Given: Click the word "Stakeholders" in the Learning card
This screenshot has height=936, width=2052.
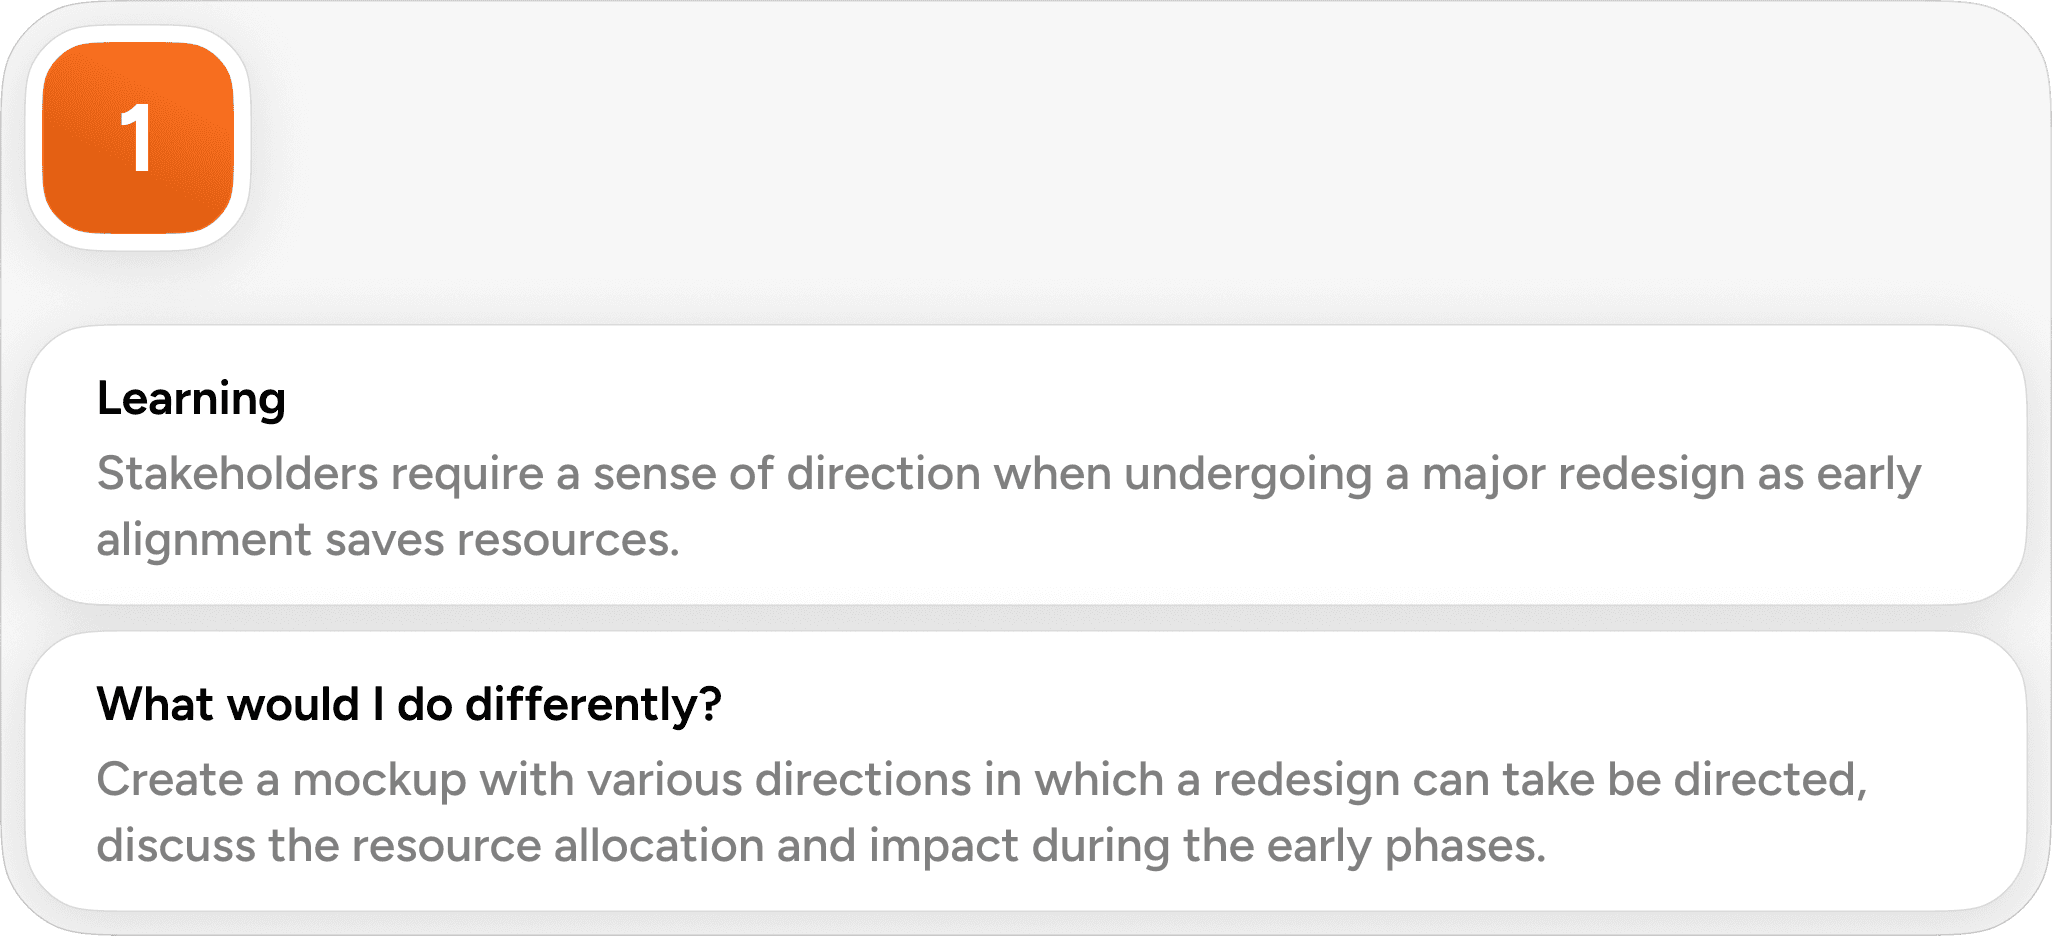Looking at the screenshot, I should click(x=237, y=473).
